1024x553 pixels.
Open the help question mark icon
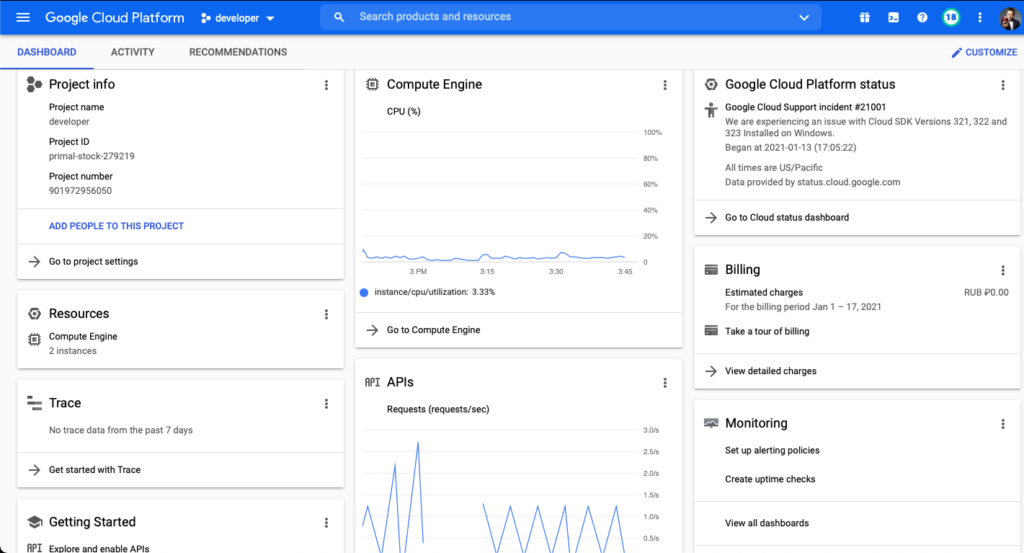pyautogui.click(x=922, y=18)
